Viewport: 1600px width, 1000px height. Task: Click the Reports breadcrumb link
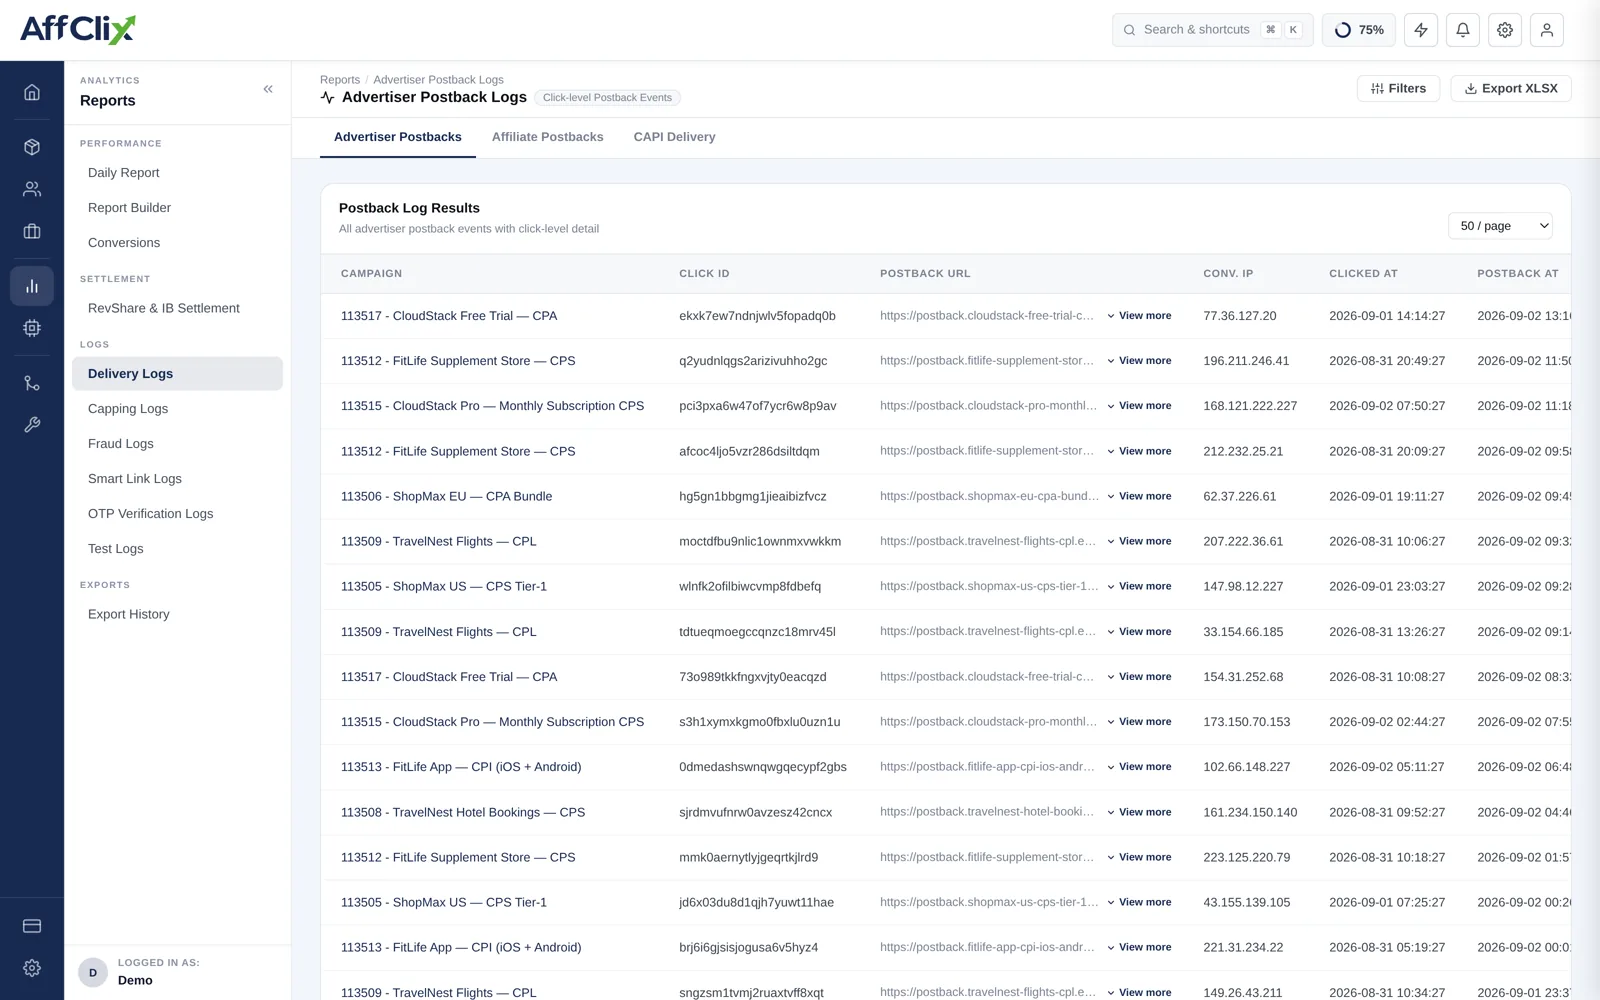tap(340, 80)
